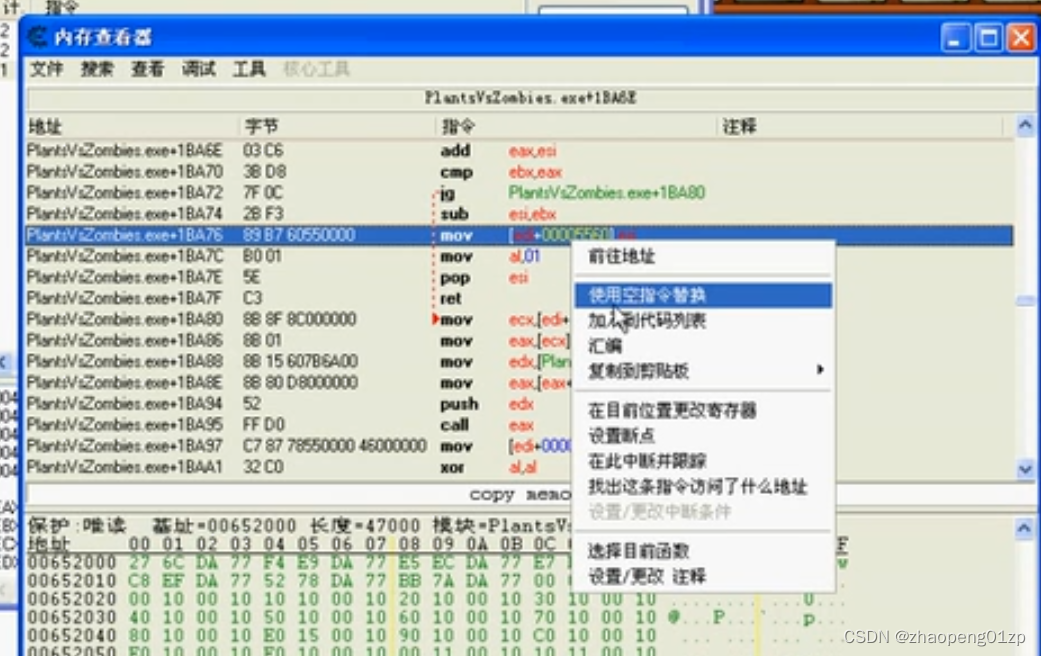Select row PlantsVsZombies.exe+1BA72 jg
The image size is (1041, 656).
pyautogui.click(x=520, y=193)
